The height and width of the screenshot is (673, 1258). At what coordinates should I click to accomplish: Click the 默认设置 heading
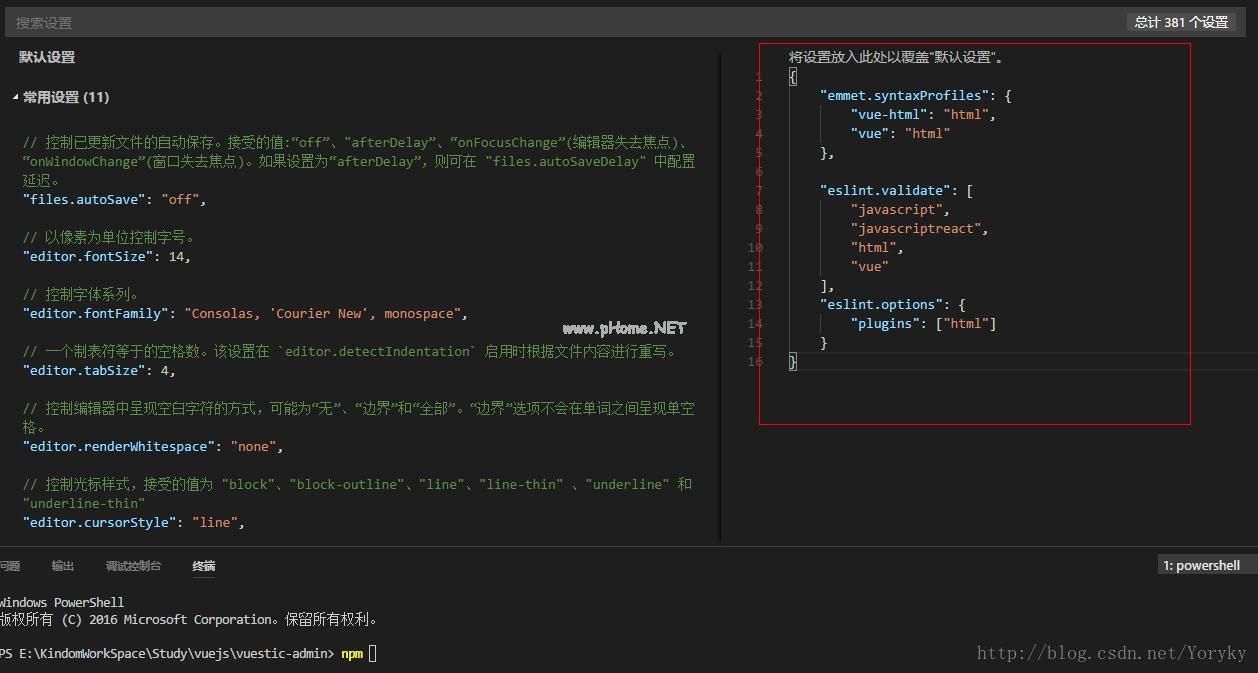pyautogui.click(x=47, y=57)
